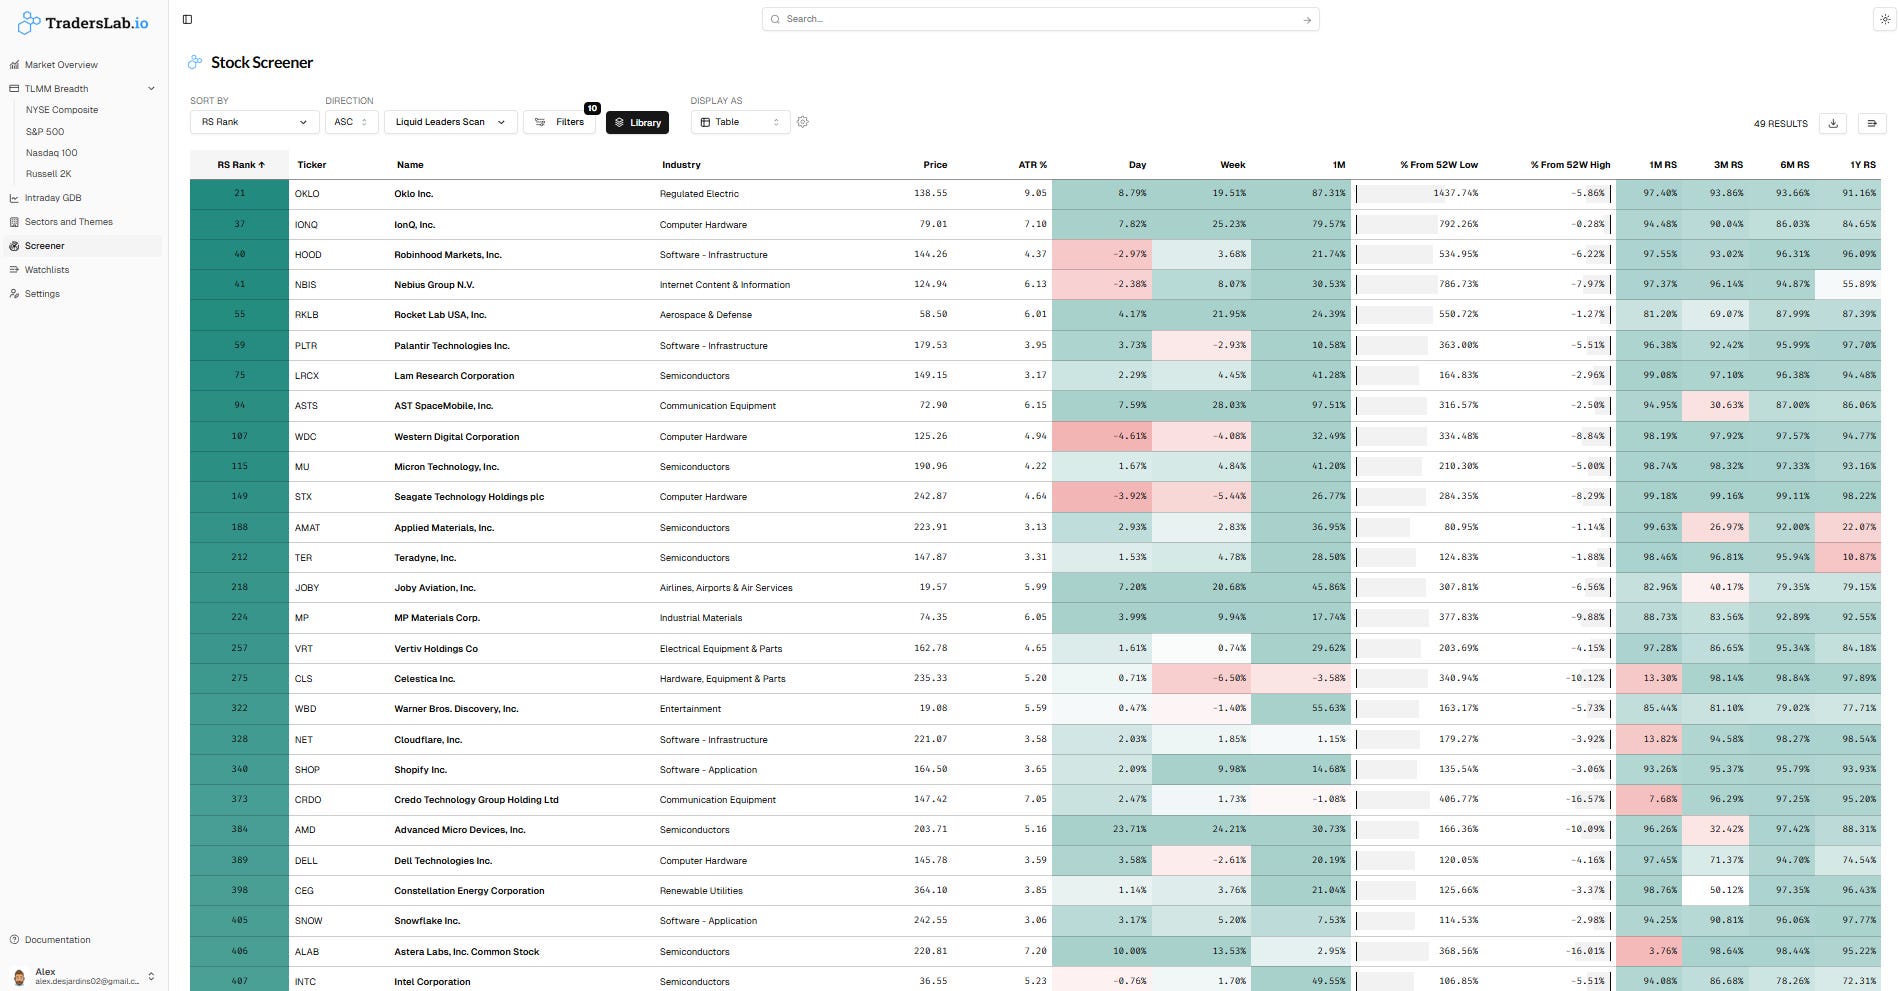
Task: Open Watchlists in the sidebar
Action: 47,270
